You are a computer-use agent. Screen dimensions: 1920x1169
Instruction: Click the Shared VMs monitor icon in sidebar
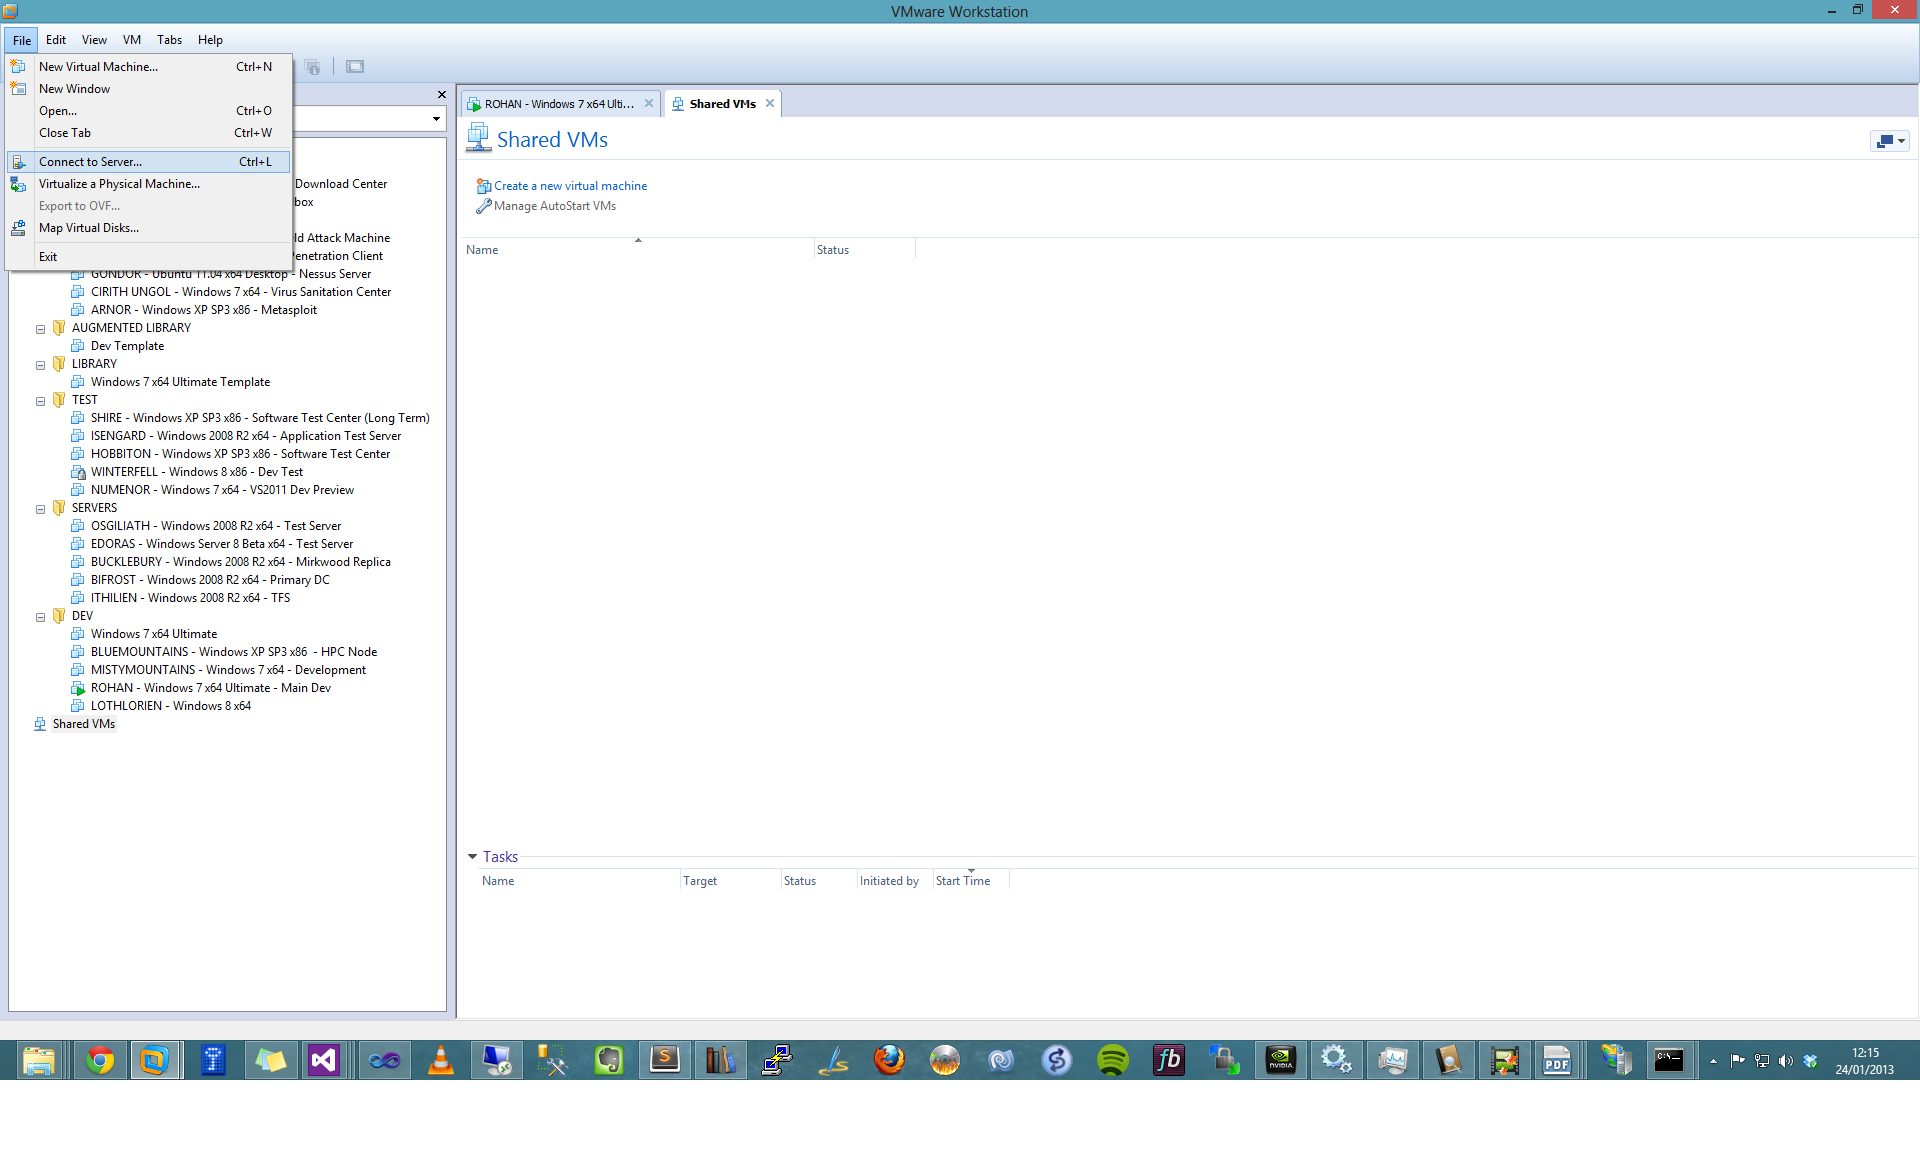click(x=40, y=723)
